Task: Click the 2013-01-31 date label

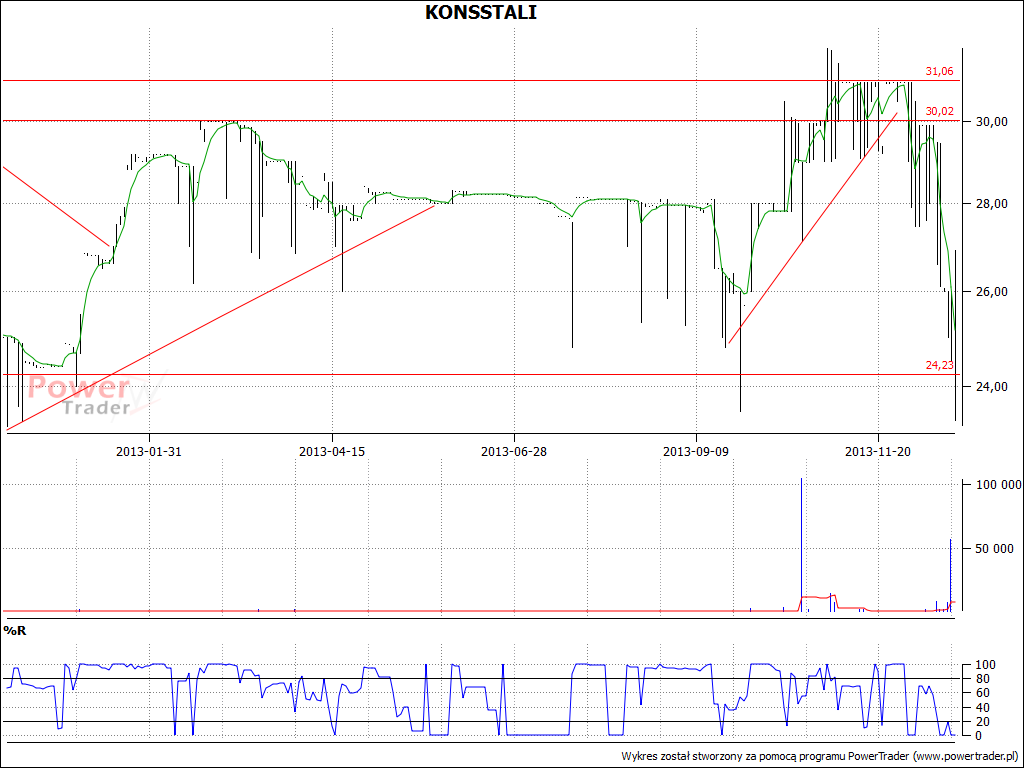Action: [x=149, y=451]
